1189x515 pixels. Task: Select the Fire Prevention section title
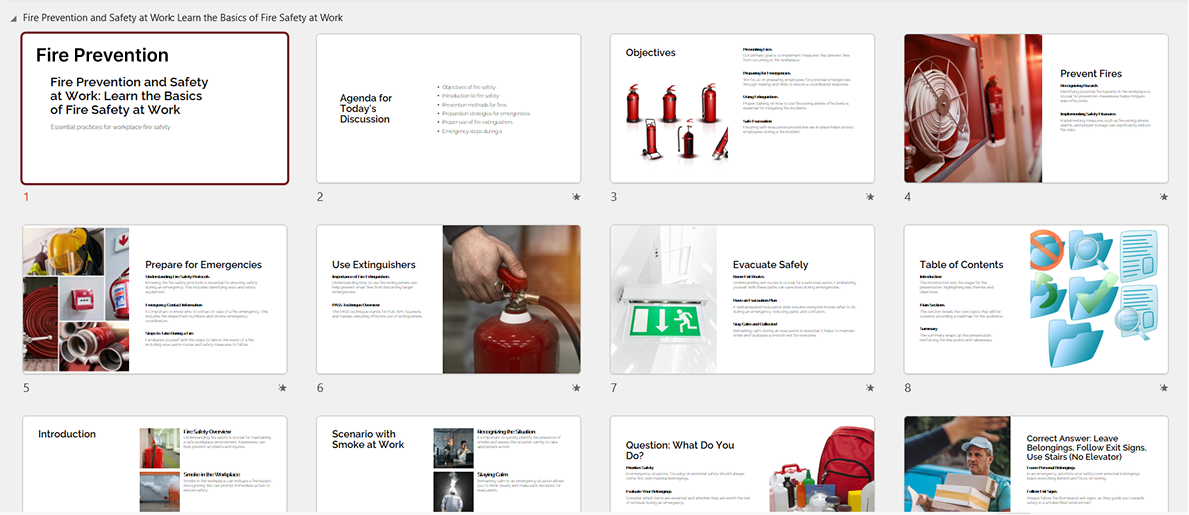(x=183, y=17)
